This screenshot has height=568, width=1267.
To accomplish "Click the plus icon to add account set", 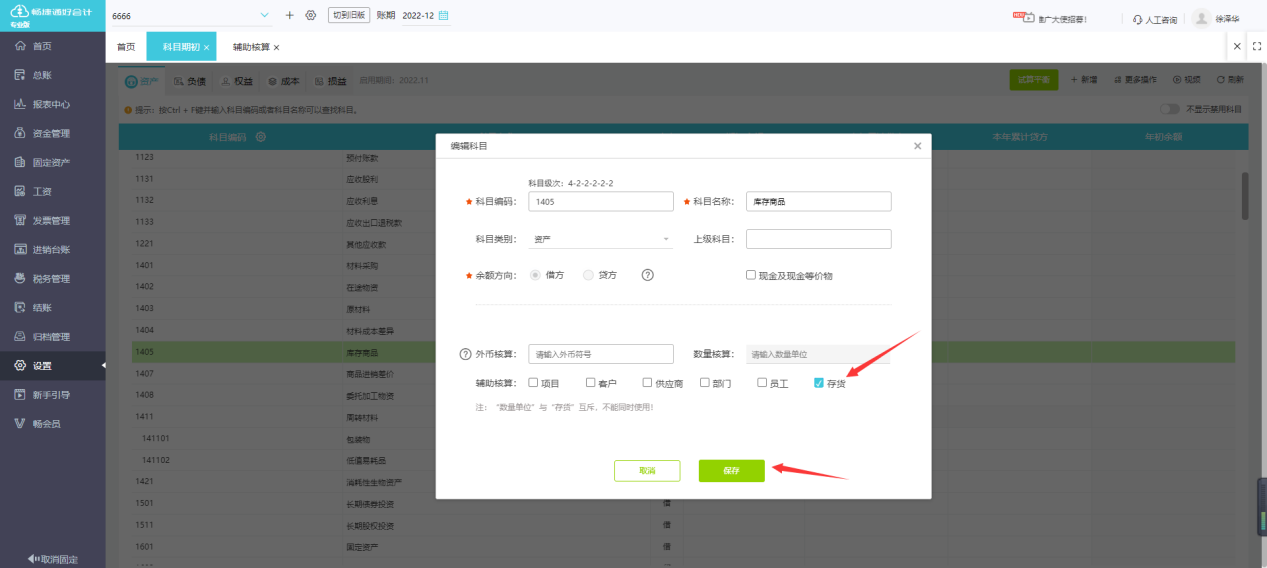I will [290, 15].
